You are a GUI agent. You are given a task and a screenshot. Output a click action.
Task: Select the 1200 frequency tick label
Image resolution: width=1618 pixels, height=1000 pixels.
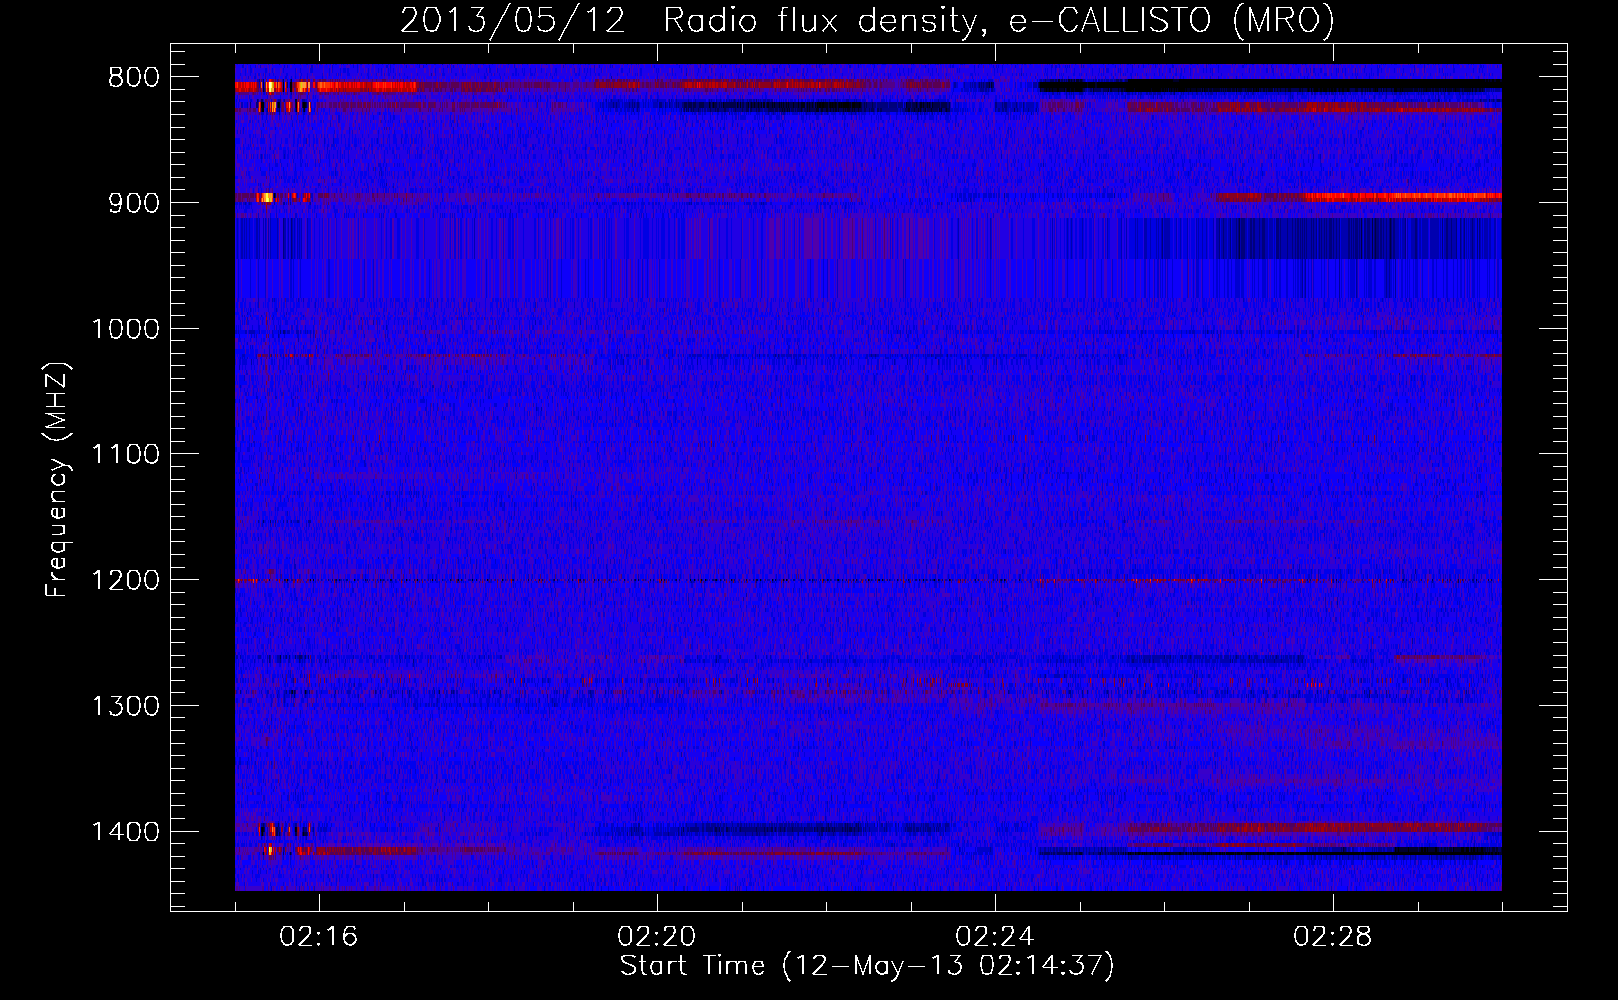(125, 581)
